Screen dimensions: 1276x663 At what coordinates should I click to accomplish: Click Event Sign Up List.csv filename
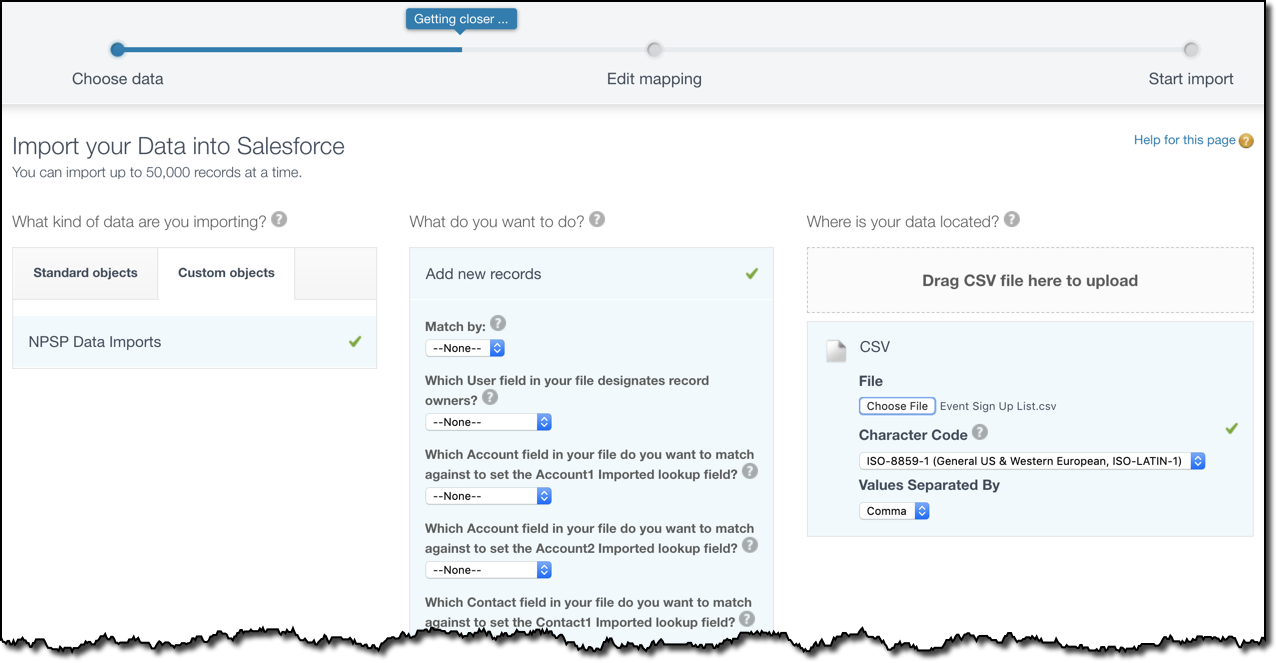point(998,406)
